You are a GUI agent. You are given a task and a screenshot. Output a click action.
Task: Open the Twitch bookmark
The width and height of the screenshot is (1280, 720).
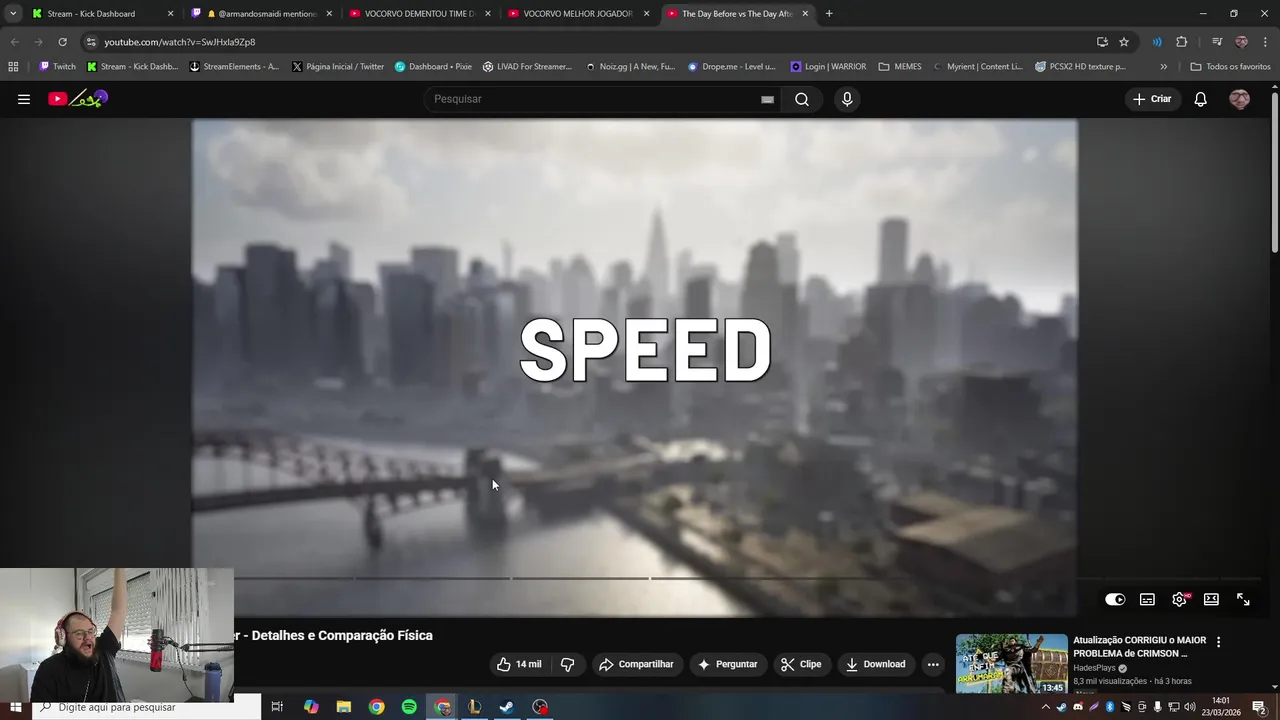click(57, 66)
